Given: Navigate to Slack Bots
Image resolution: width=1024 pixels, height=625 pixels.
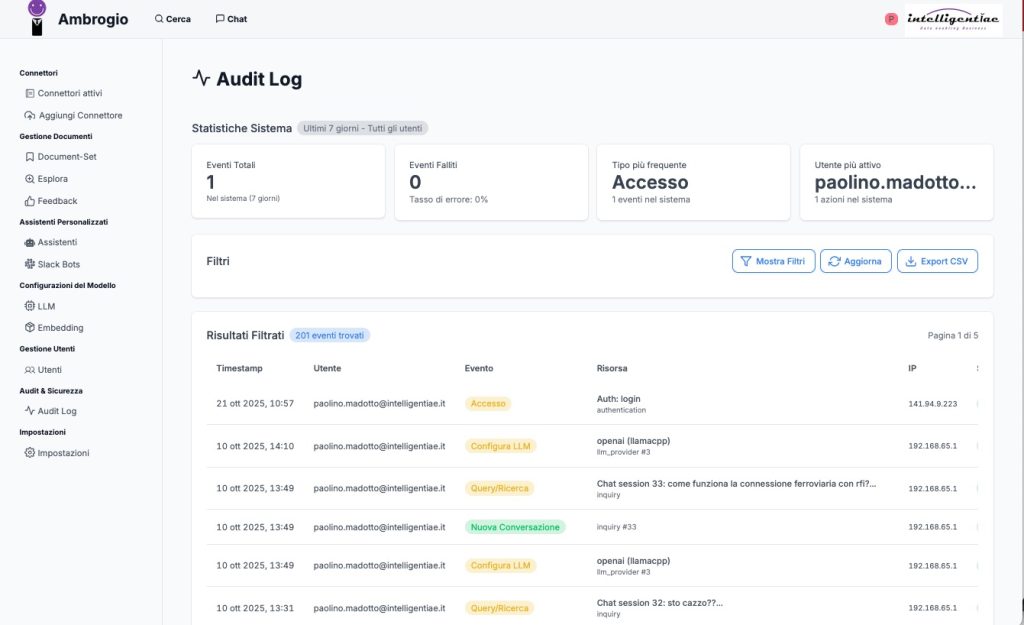Looking at the screenshot, I should click(58, 264).
